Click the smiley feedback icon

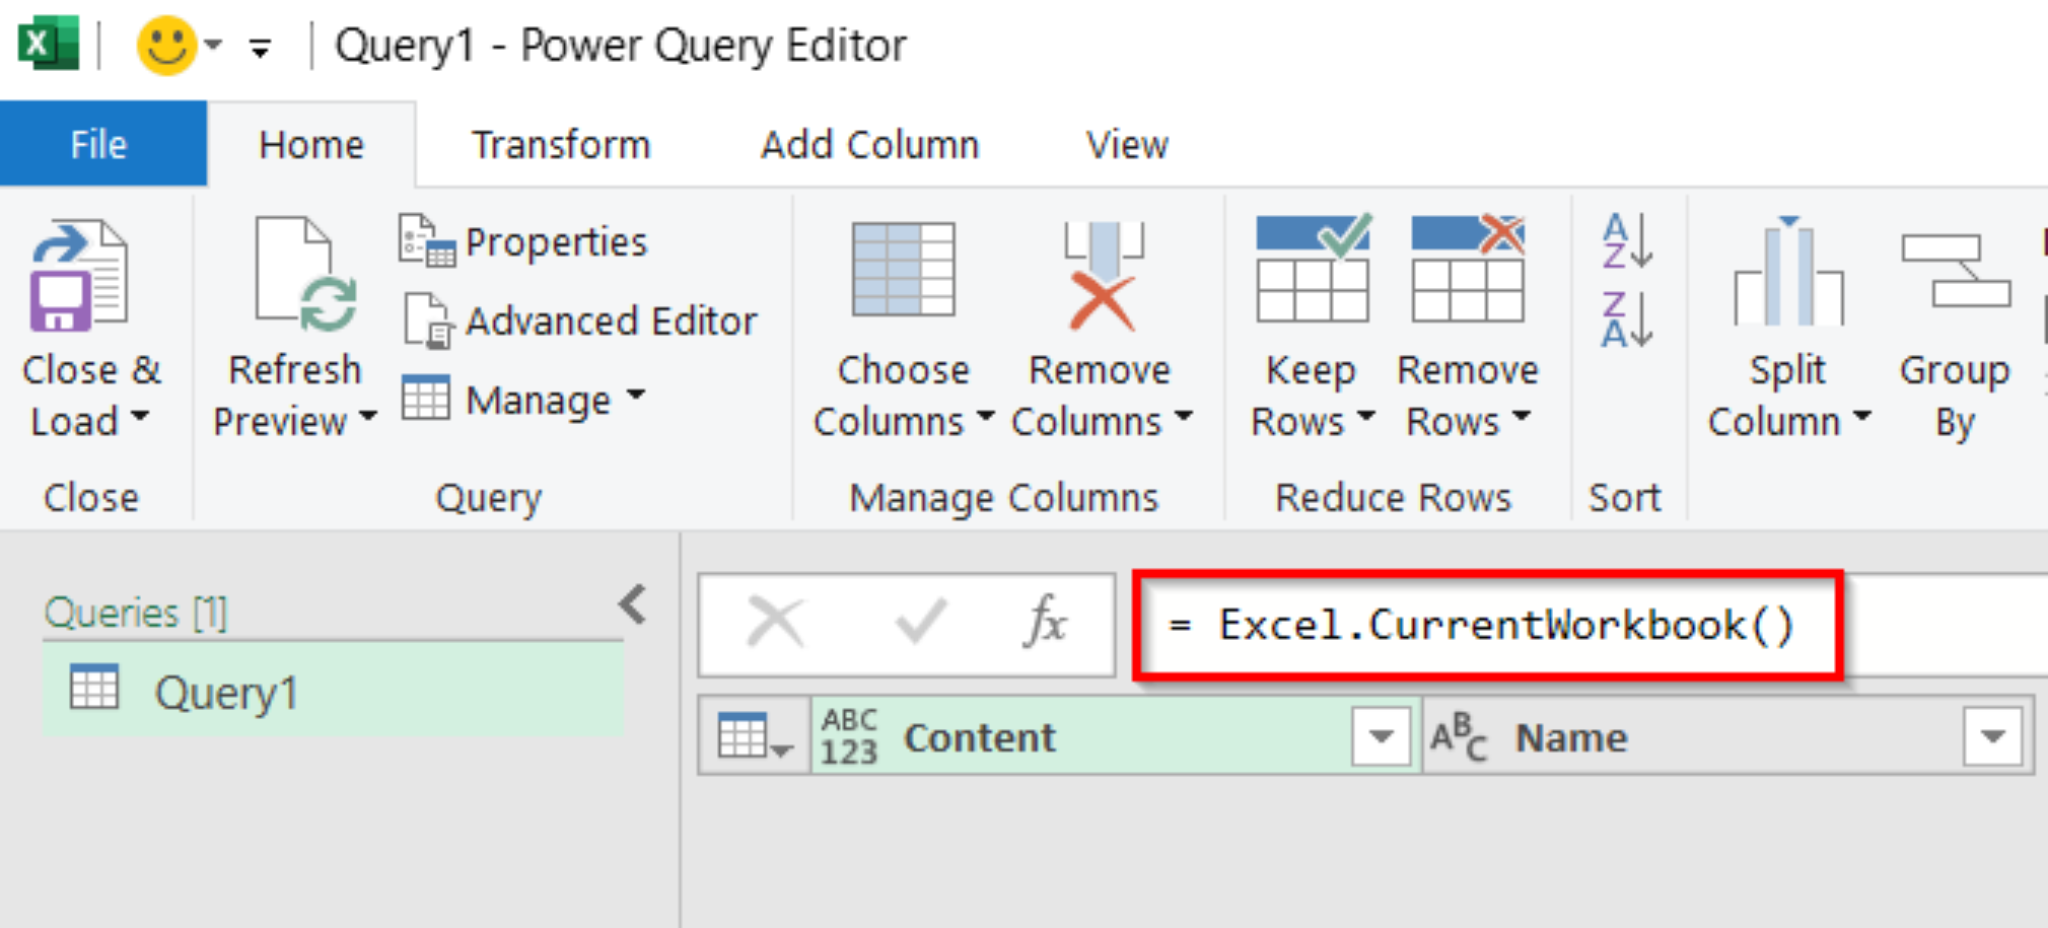pos(166,45)
